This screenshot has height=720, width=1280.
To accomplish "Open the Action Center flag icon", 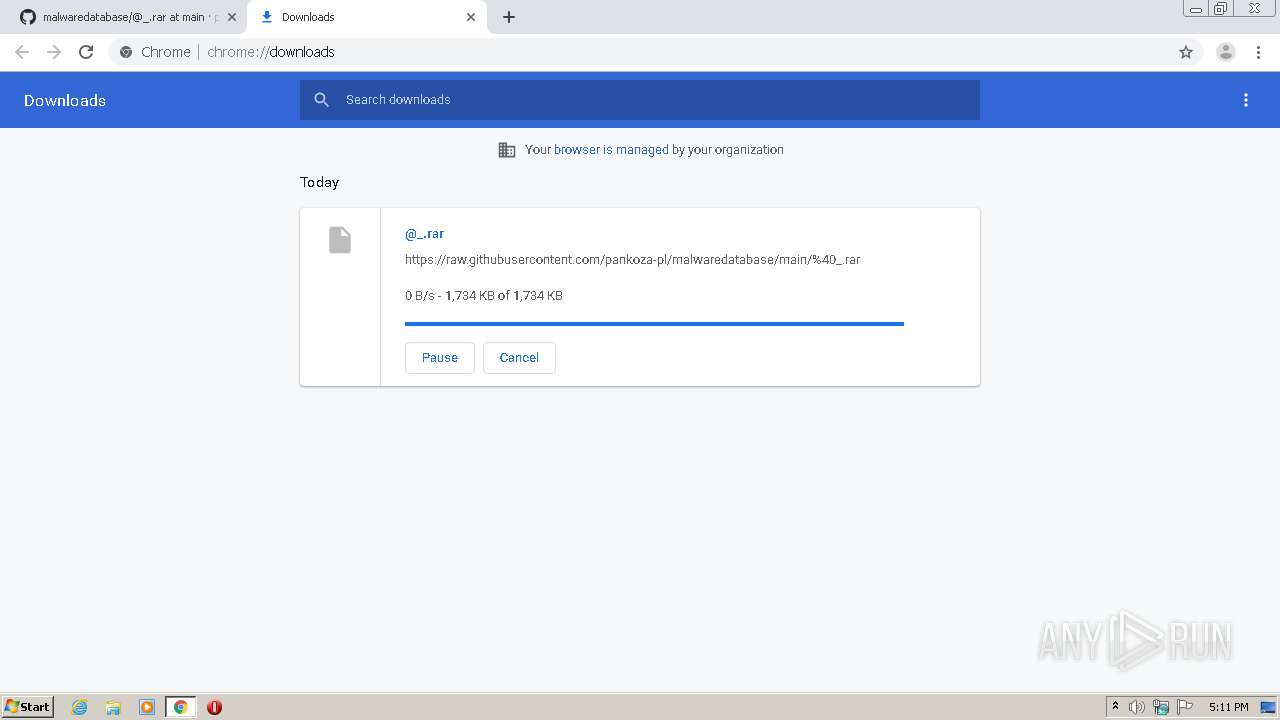I will point(1185,707).
